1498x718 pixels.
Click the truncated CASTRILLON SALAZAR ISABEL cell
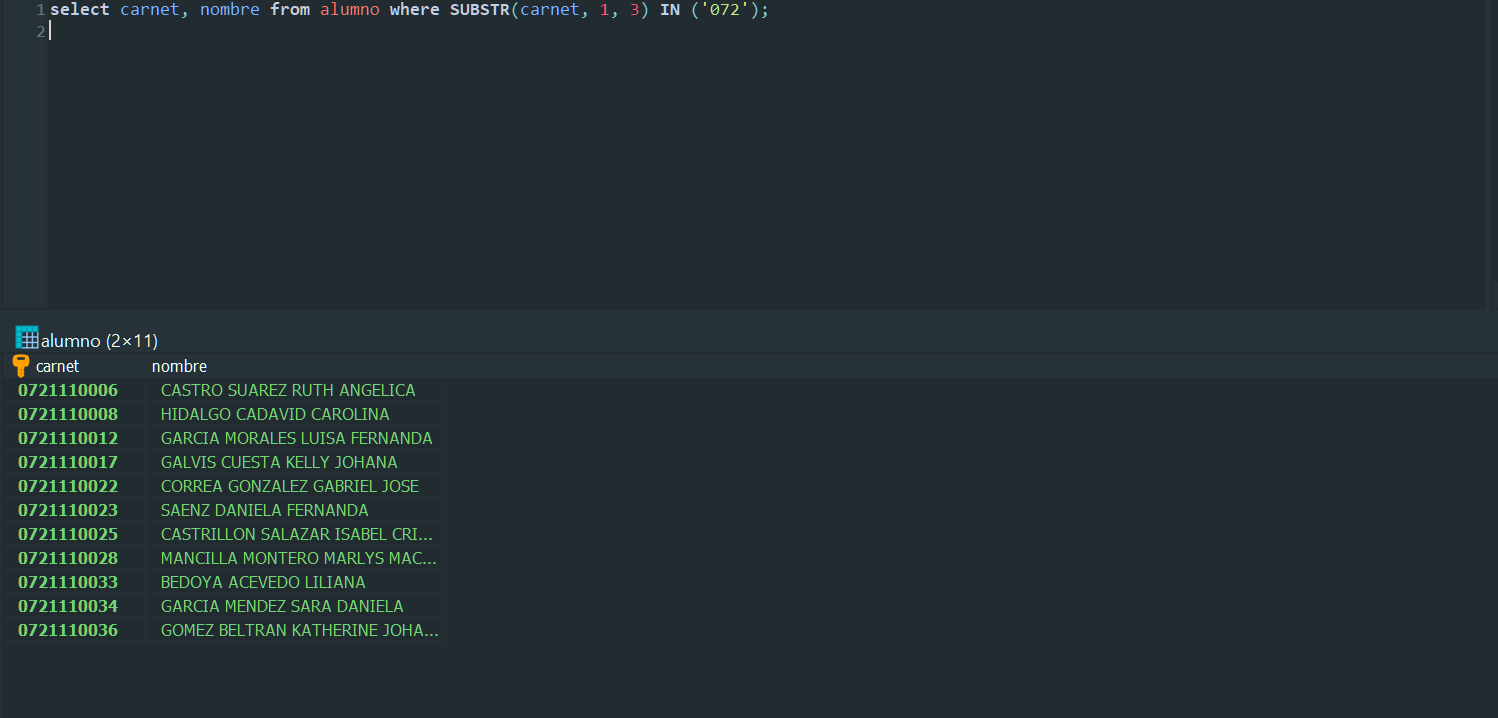[296, 534]
